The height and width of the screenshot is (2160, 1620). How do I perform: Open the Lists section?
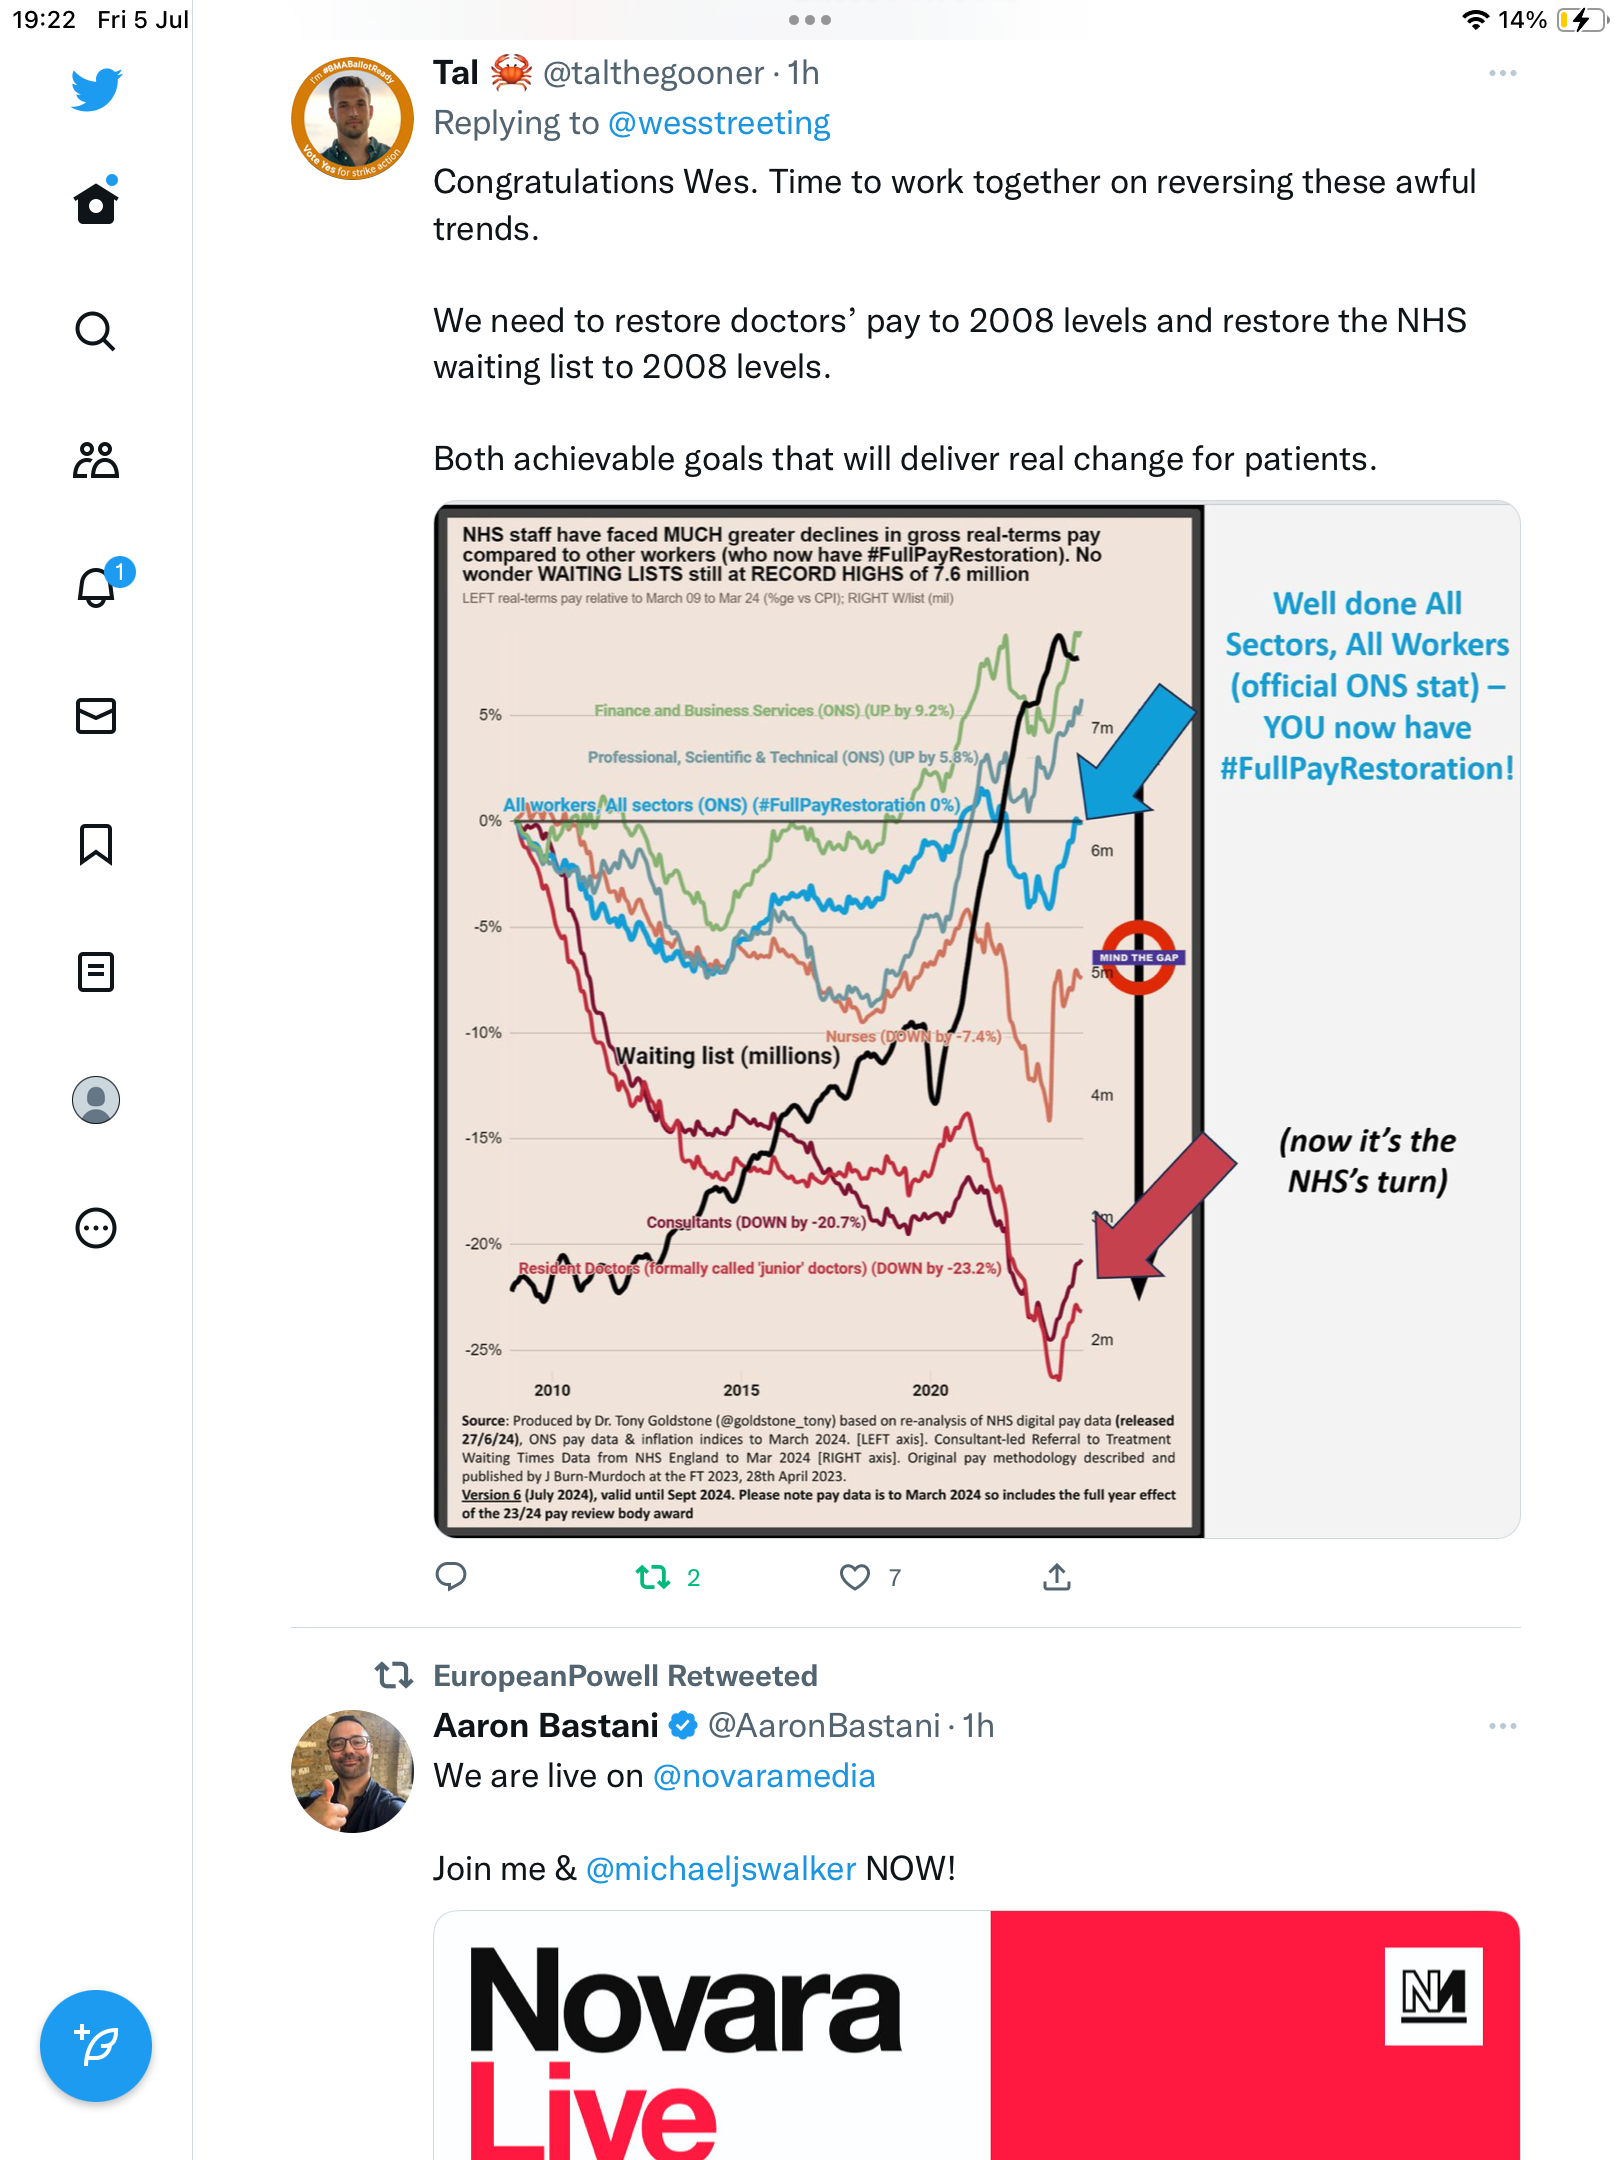point(96,972)
